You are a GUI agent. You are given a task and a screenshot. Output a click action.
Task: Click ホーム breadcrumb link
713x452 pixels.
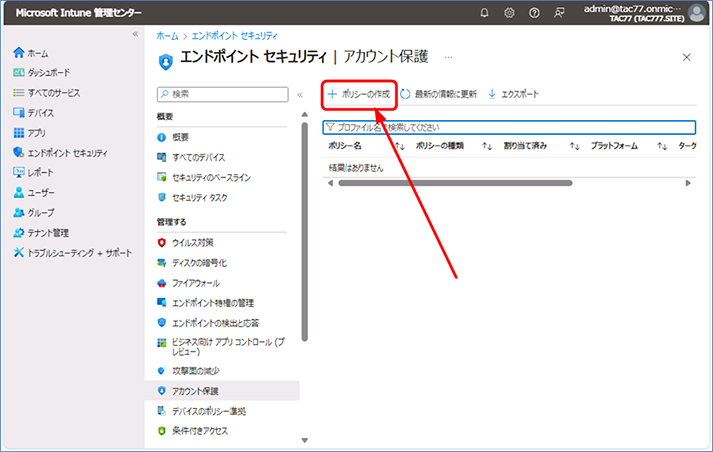[x=167, y=35]
